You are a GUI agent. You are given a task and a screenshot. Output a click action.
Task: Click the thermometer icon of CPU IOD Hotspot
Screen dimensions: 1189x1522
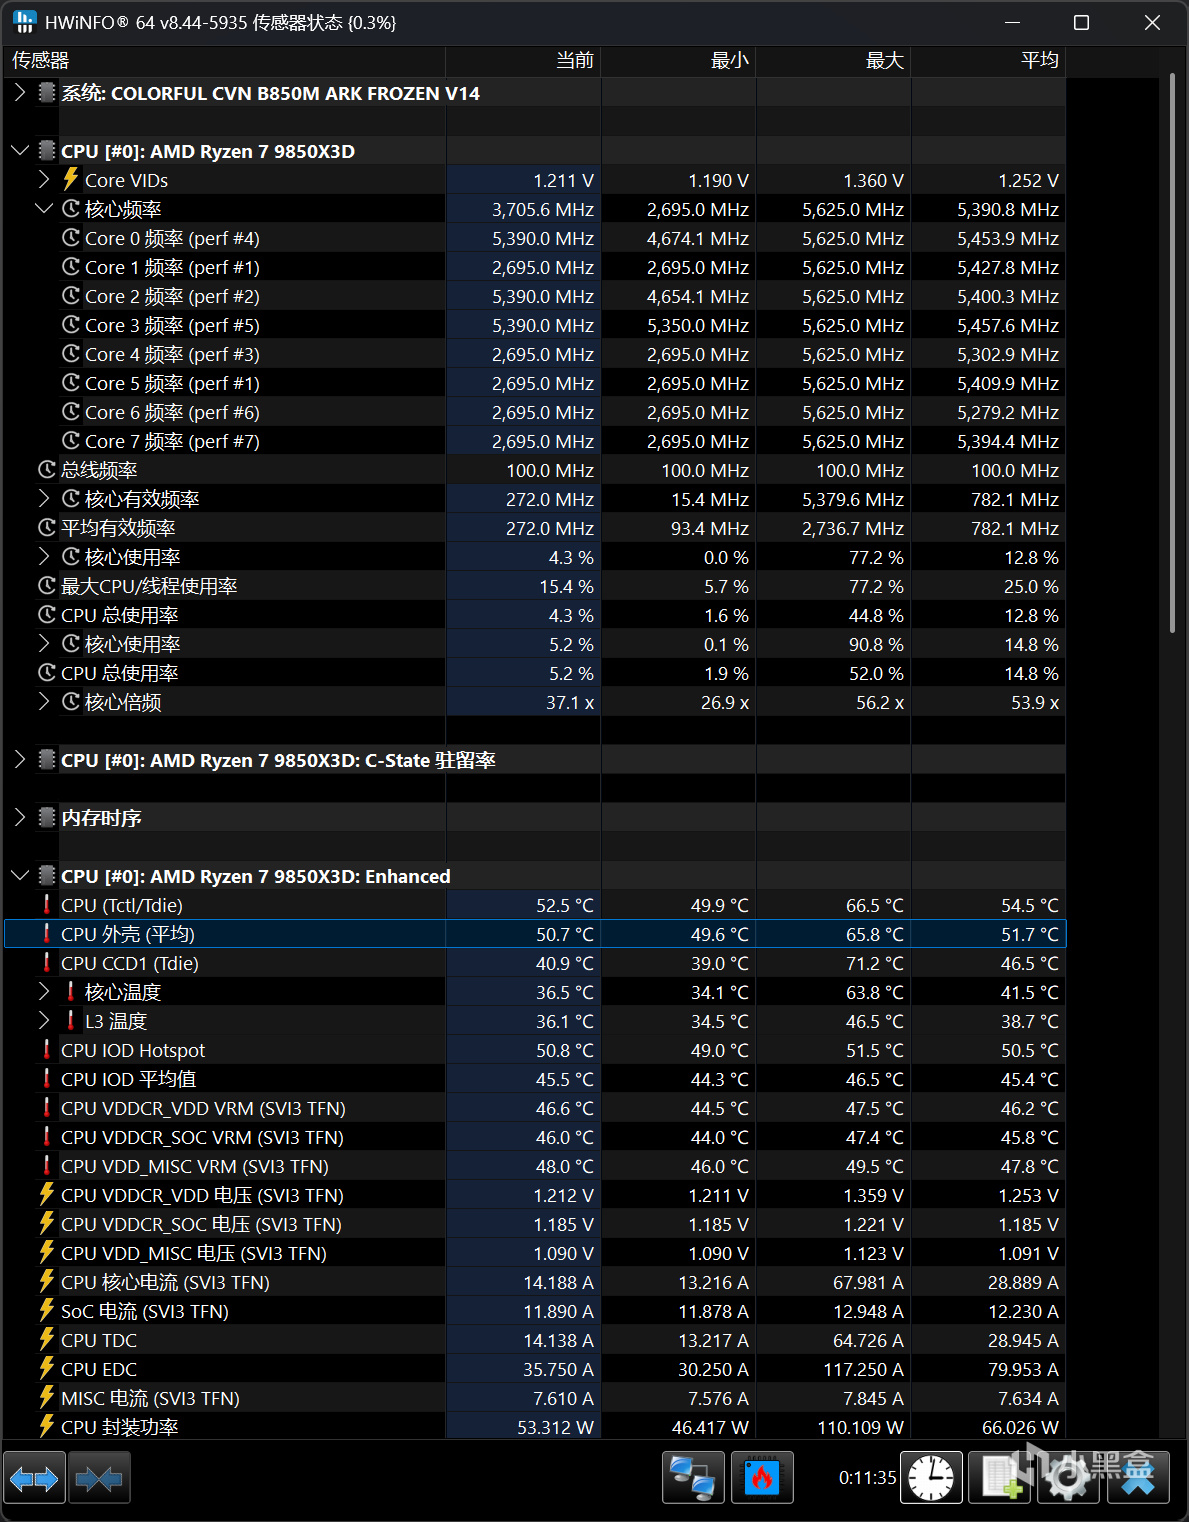tap(47, 1050)
